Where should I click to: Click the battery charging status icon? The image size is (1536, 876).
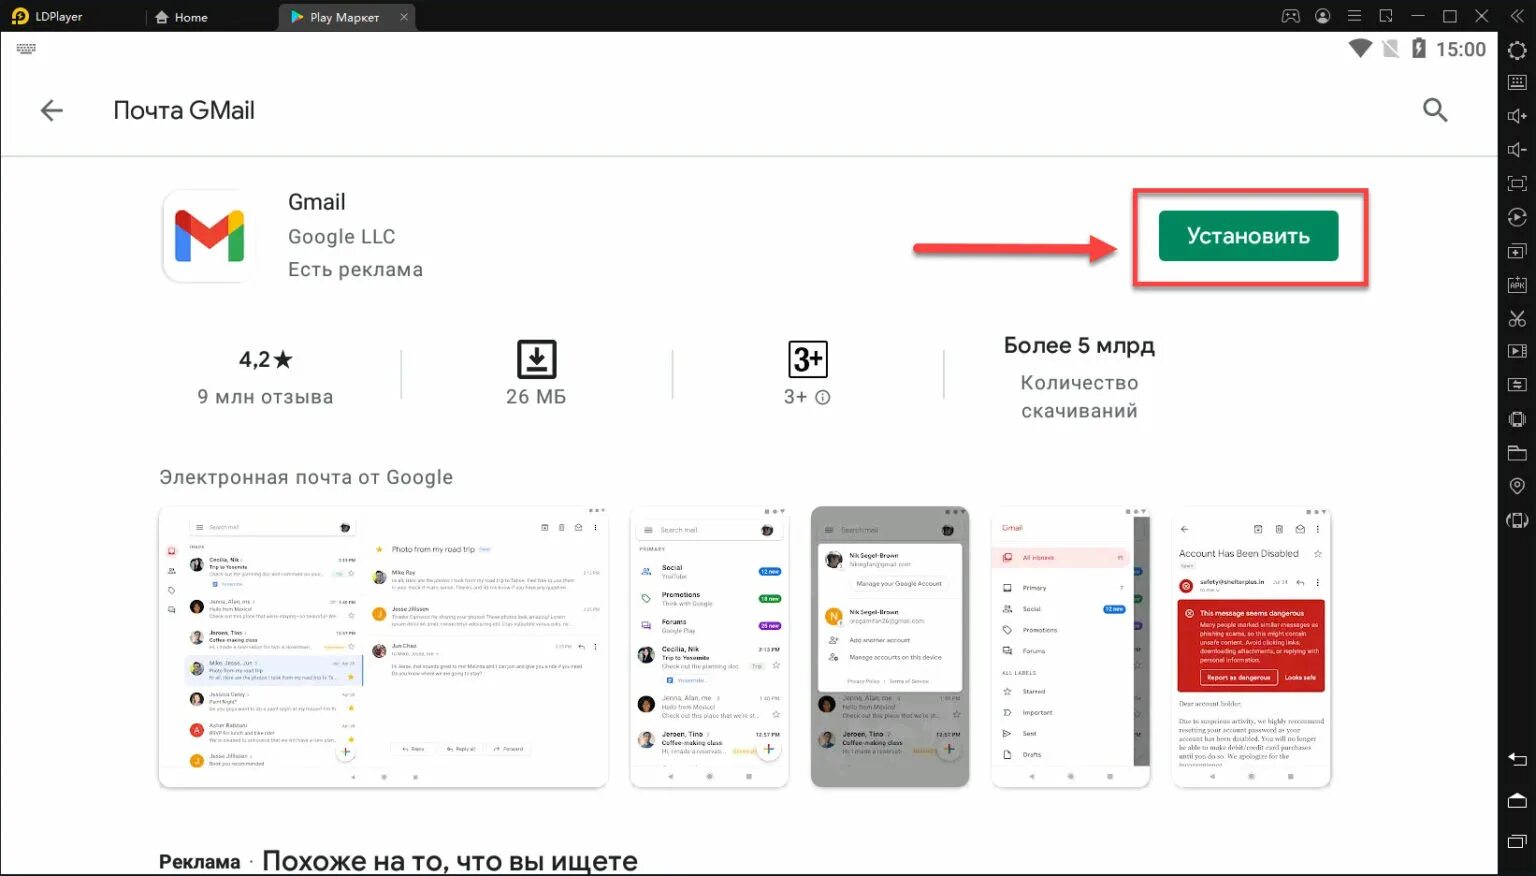pos(1418,48)
